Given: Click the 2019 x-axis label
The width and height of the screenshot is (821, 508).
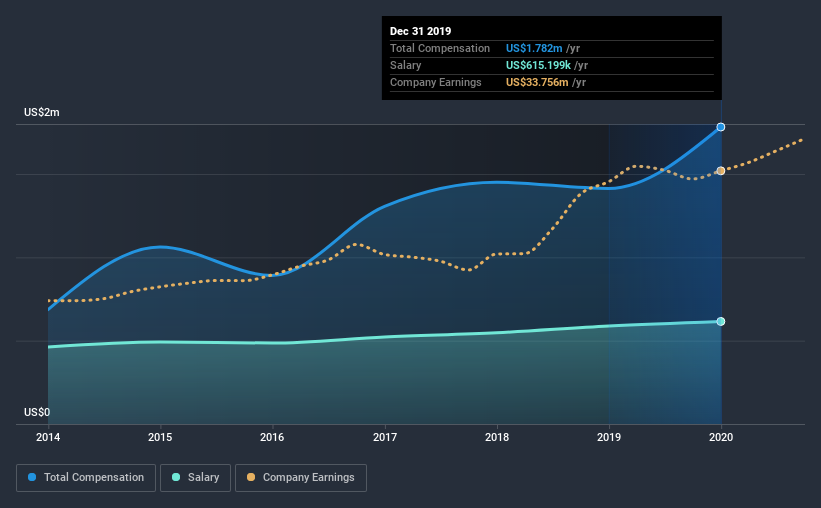Looking at the screenshot, I should (608, 437).
